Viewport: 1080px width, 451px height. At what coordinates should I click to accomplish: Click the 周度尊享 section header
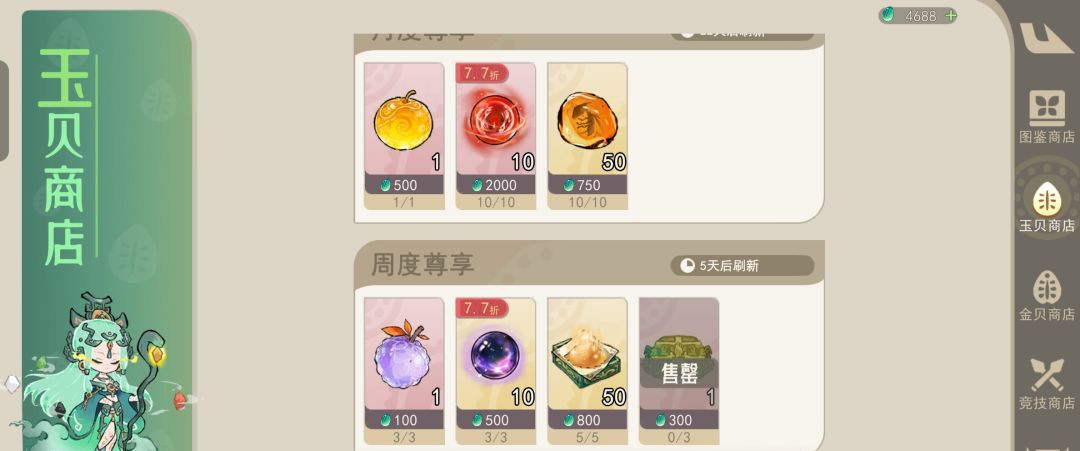point(422,264)
